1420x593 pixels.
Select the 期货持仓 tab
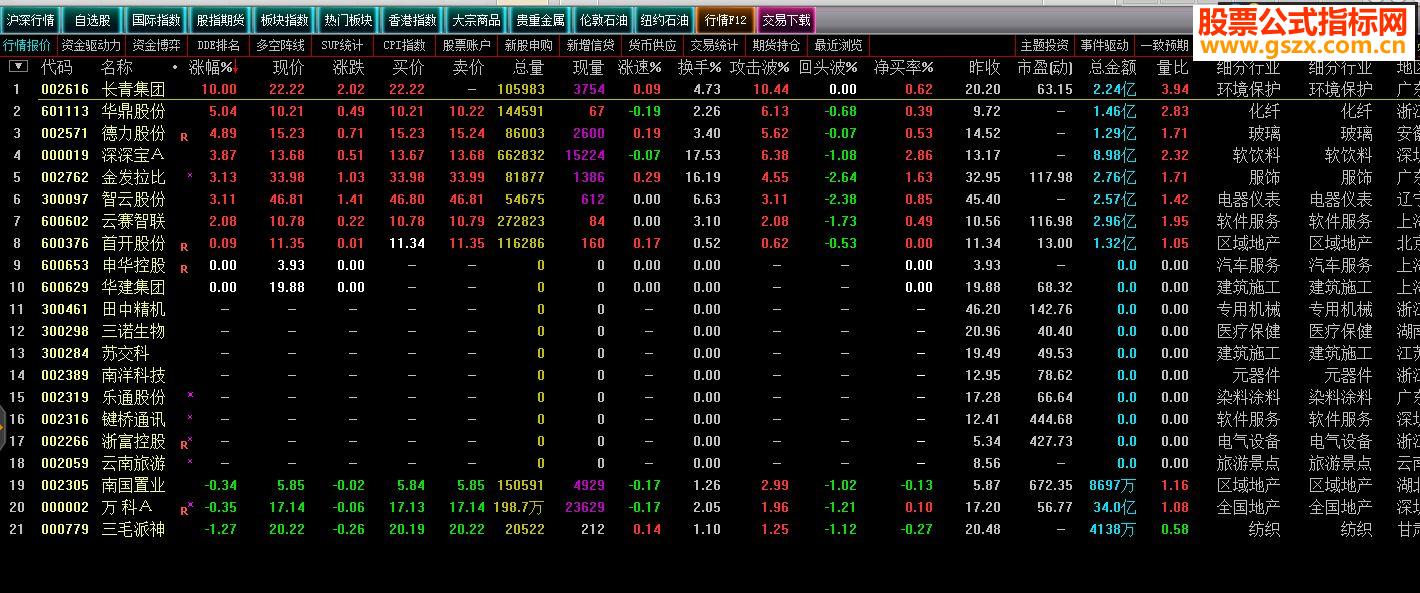tap(776, 45)
